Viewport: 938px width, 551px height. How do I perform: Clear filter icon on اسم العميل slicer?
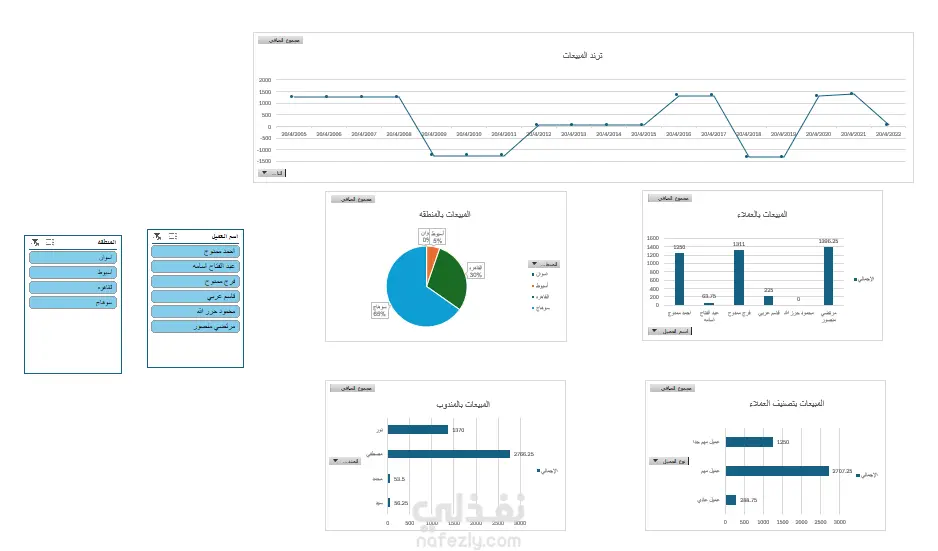click(157, 236)
